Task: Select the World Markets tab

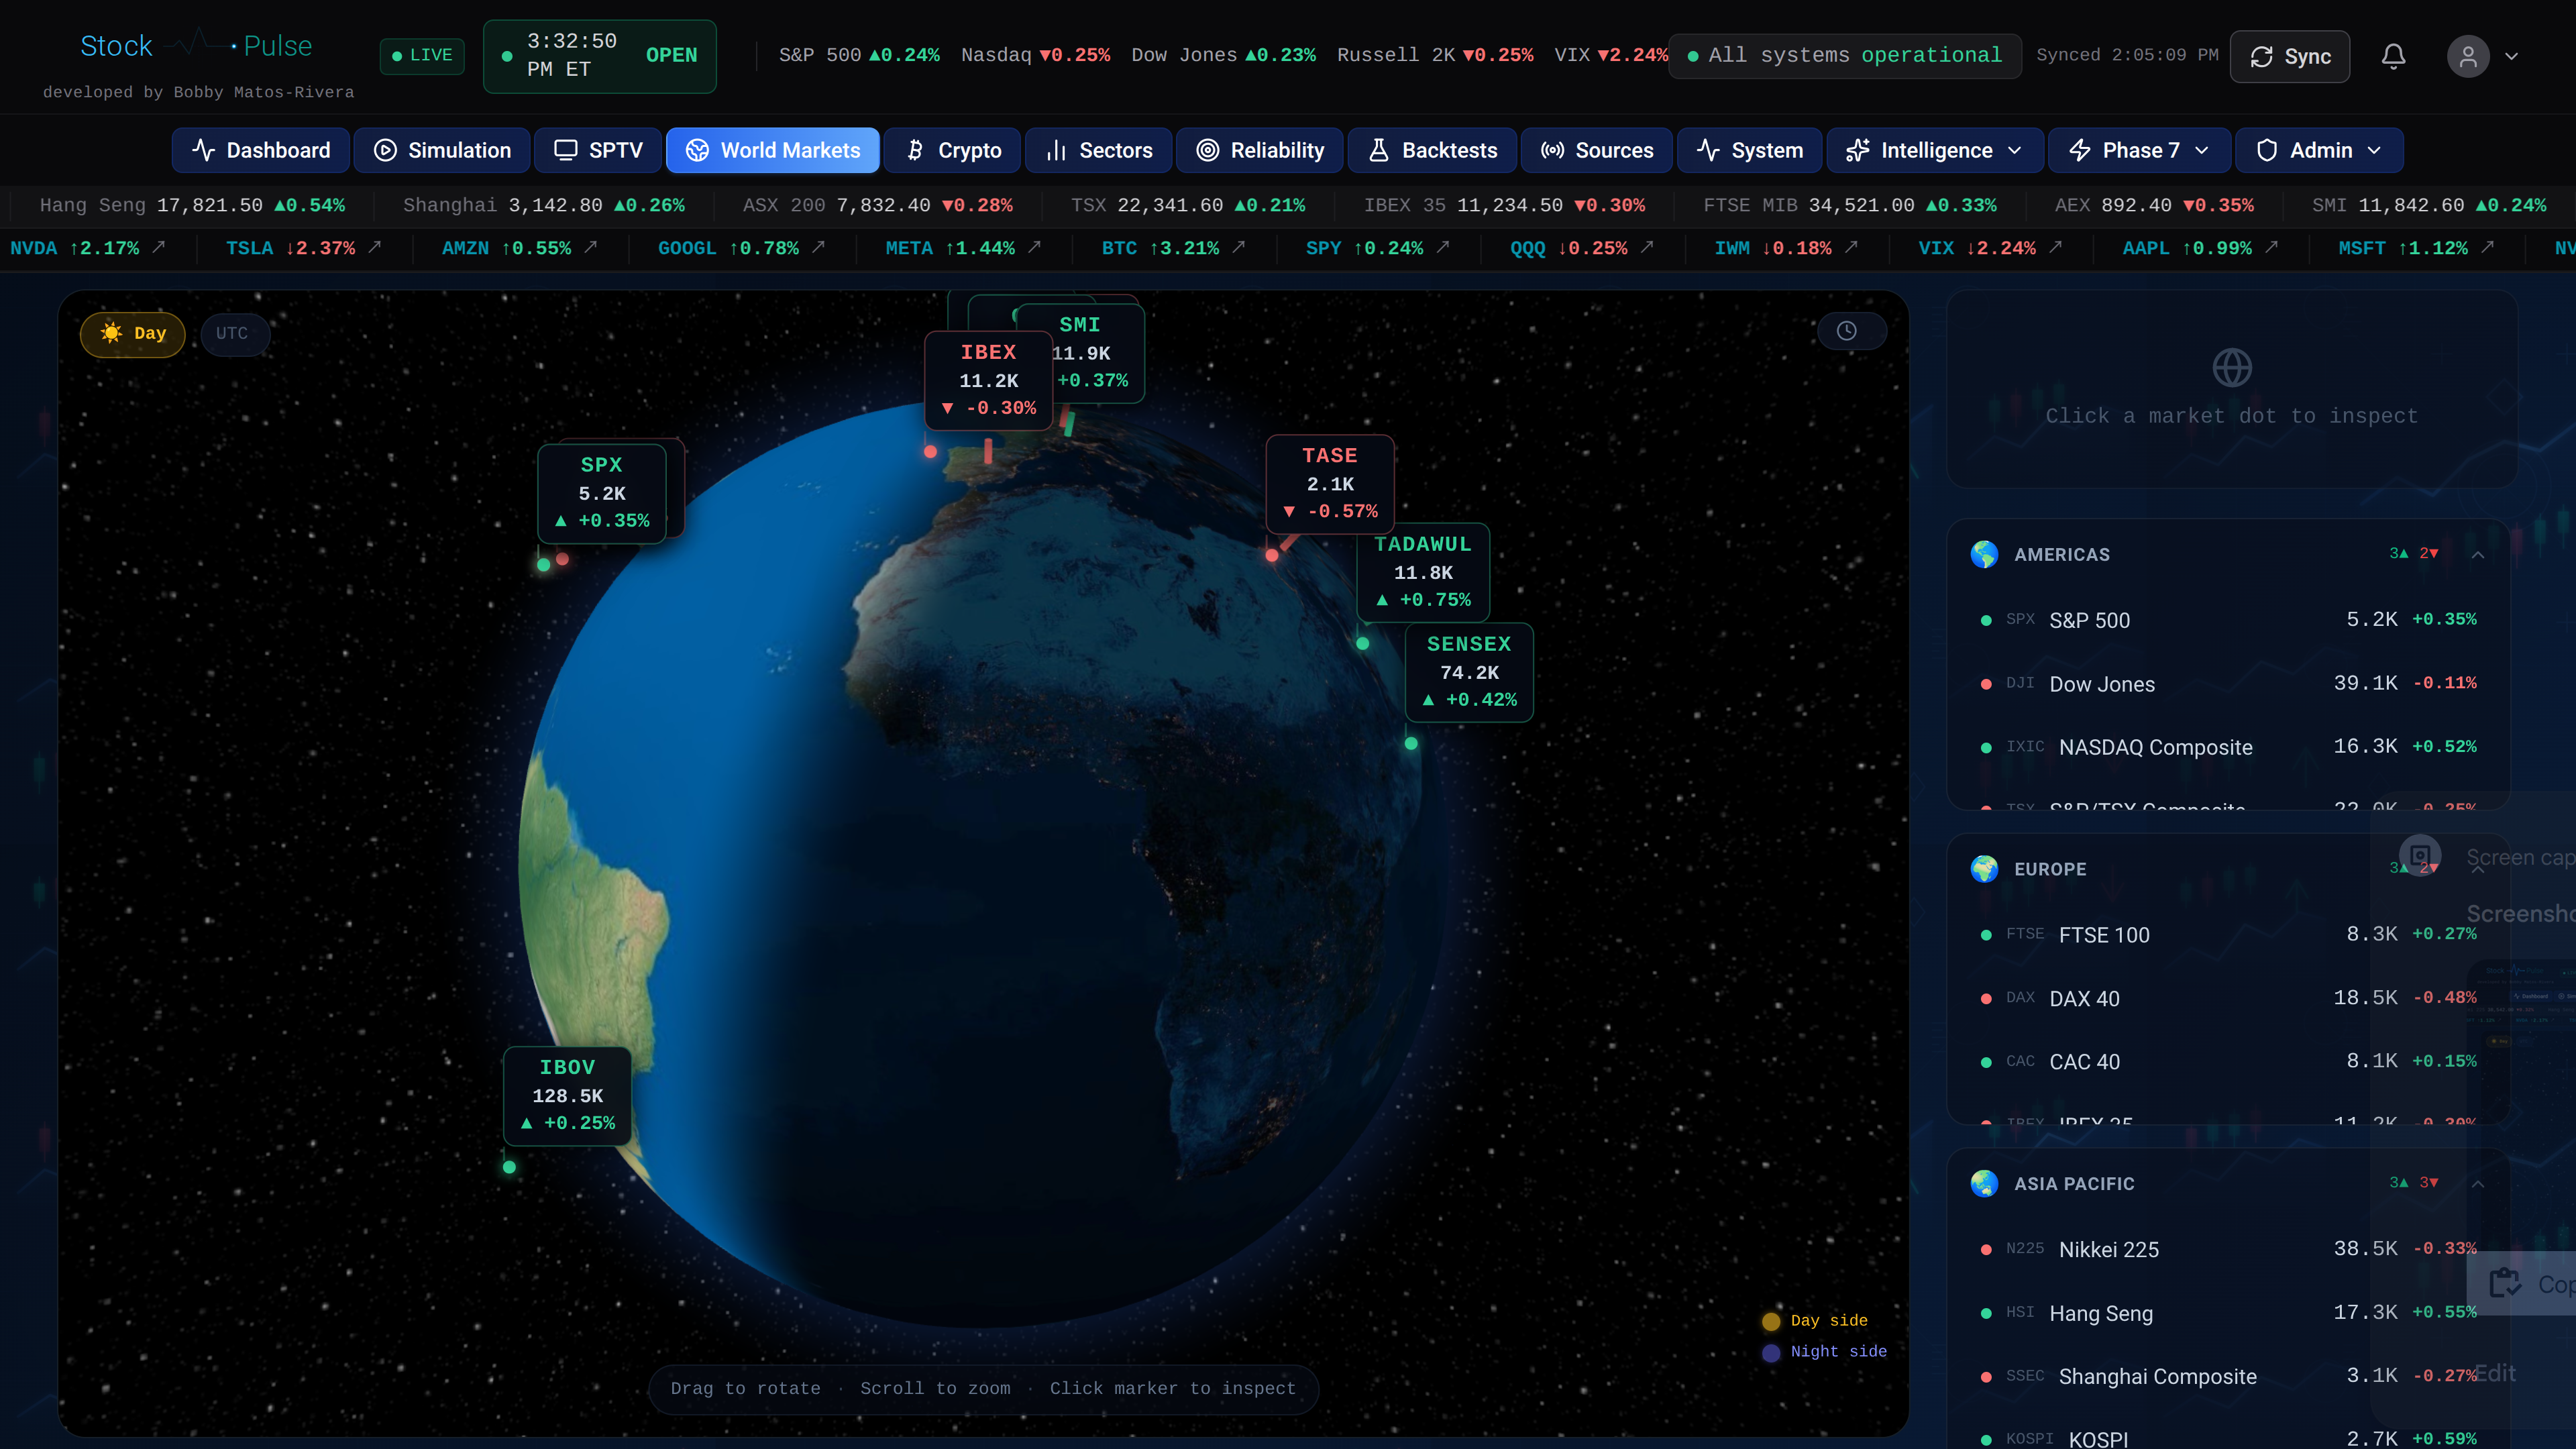Action: [772, 150]
